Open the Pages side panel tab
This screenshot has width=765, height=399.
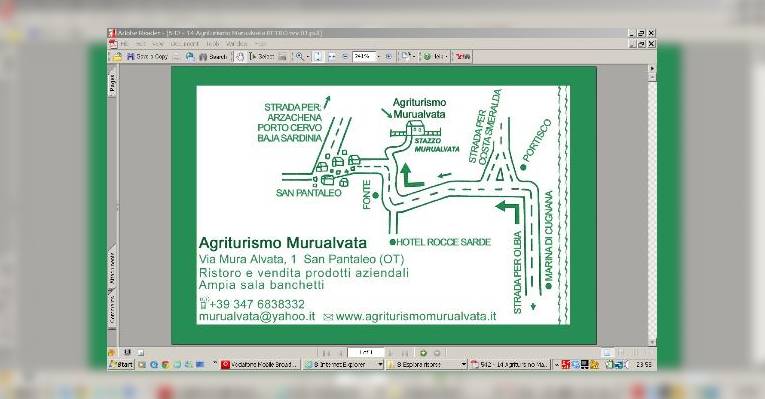[112, 83]
